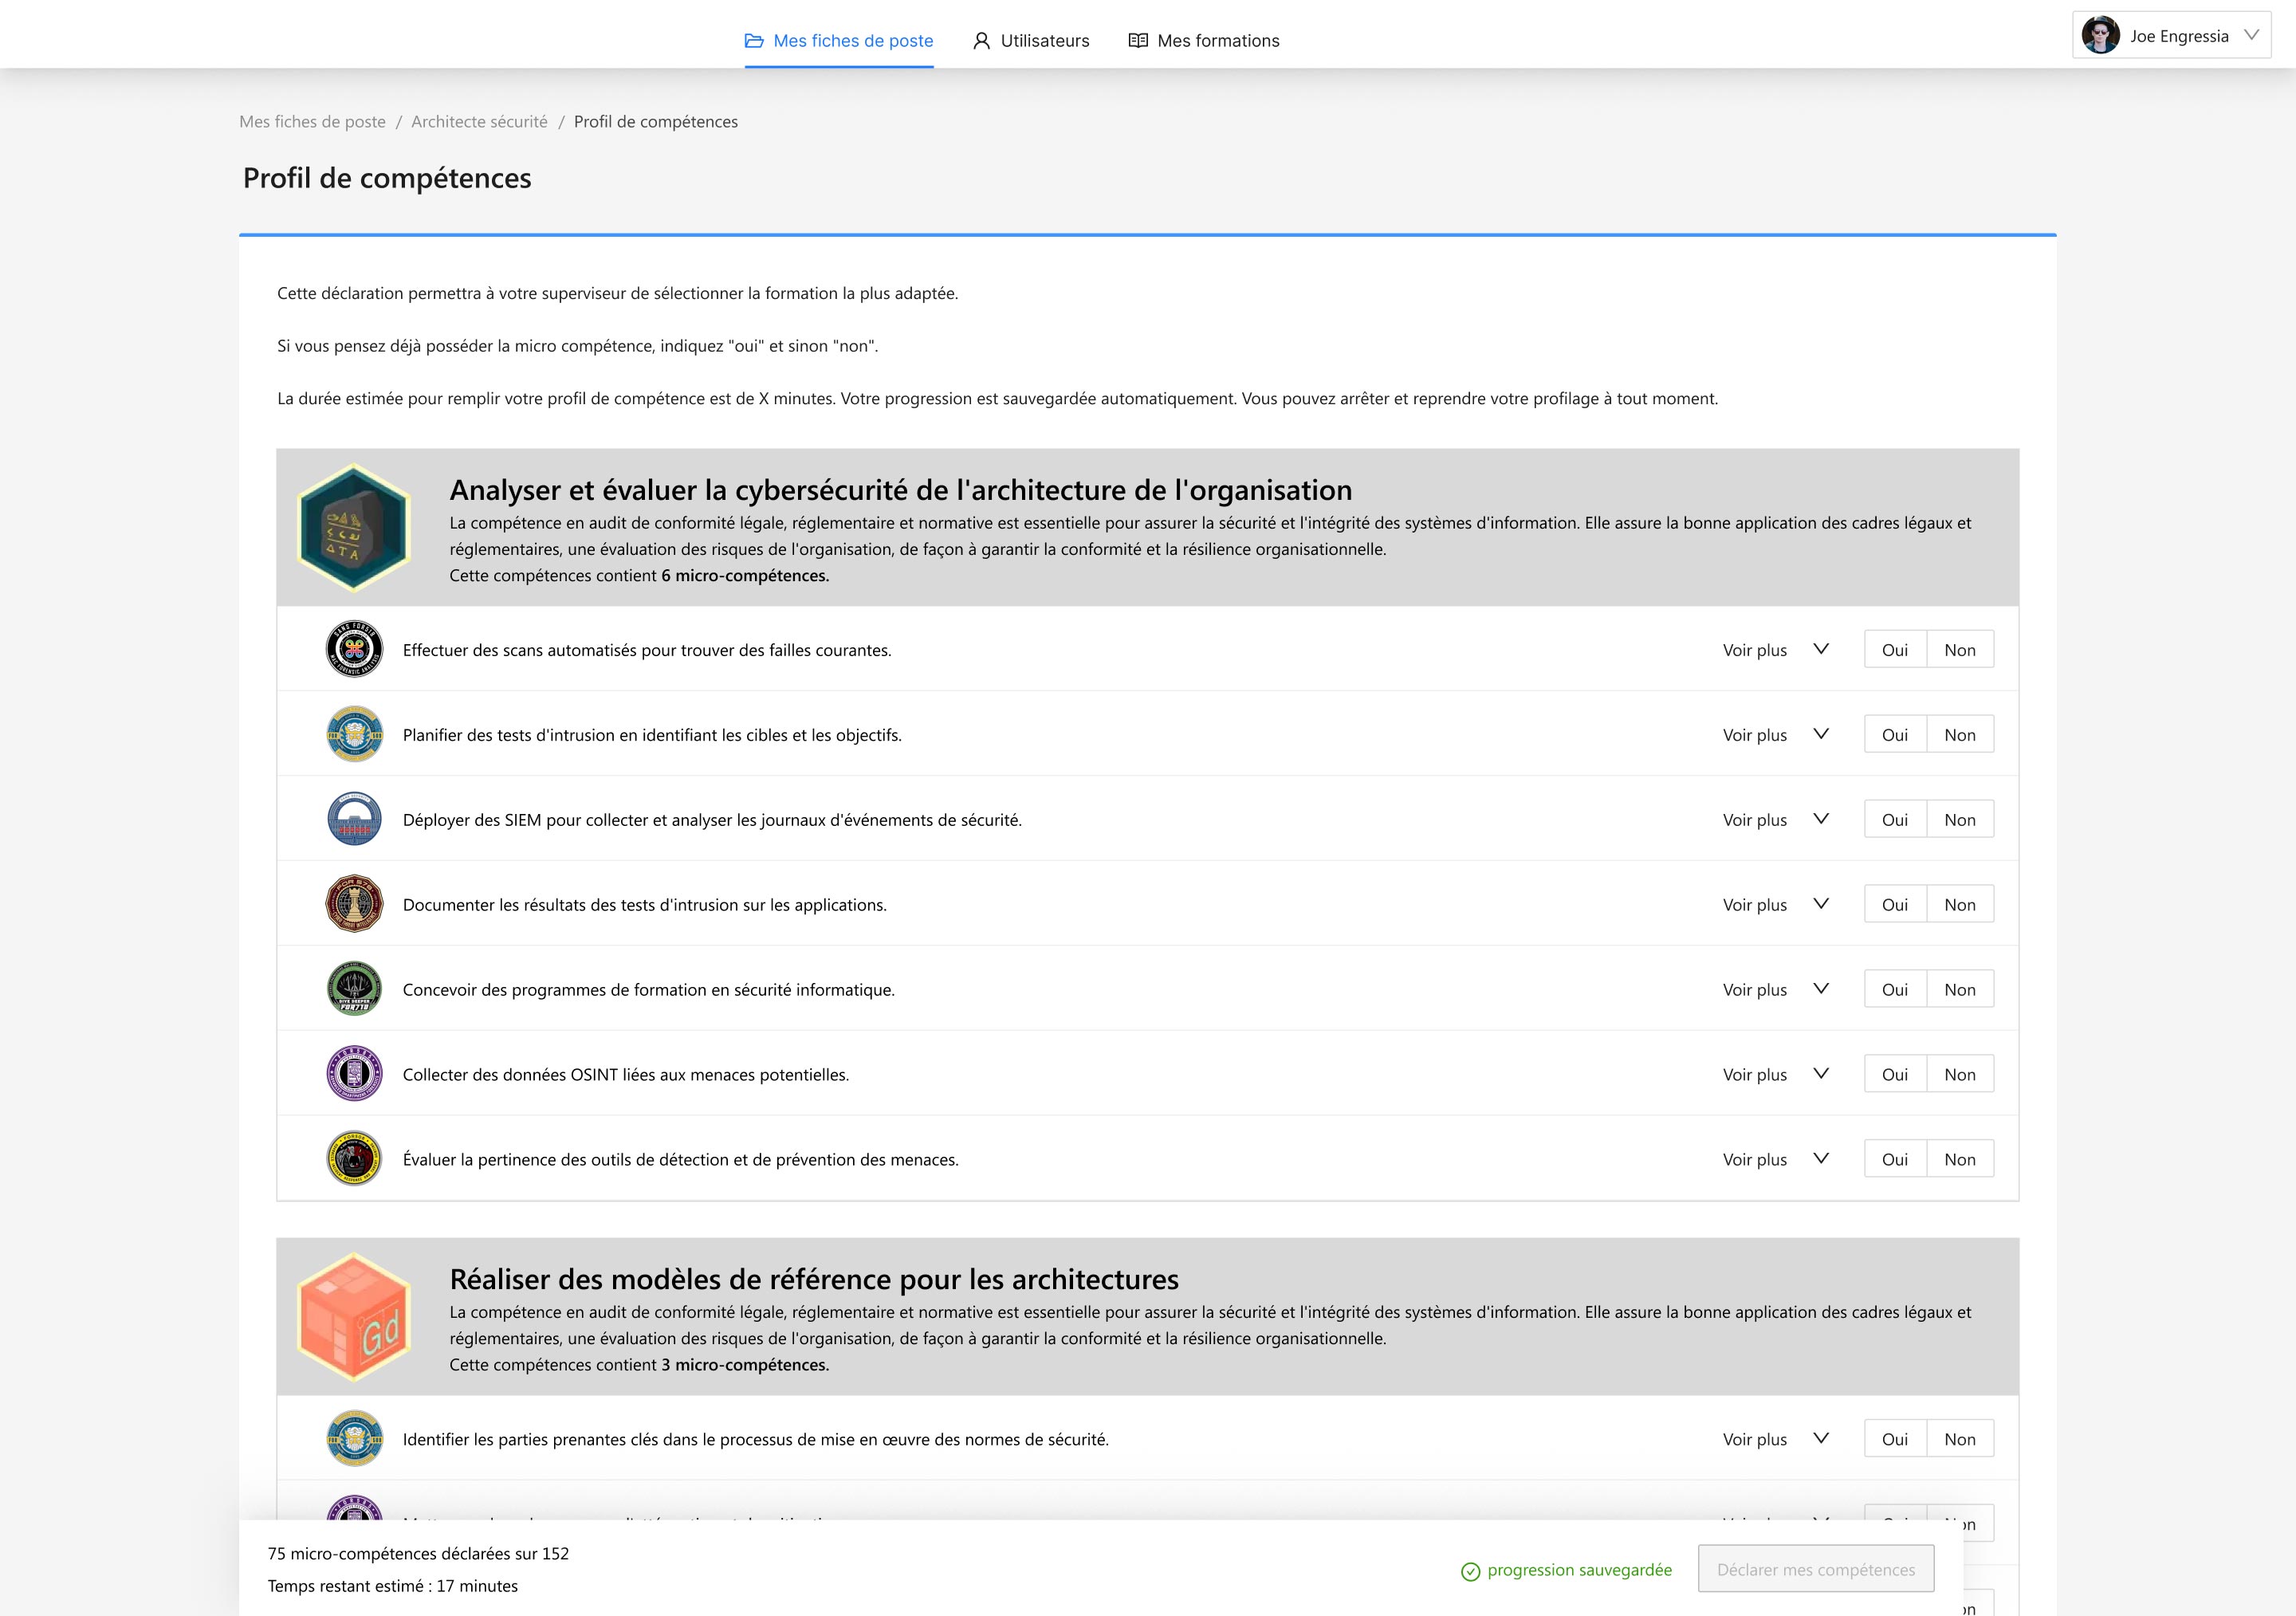The width and height of the screenshot is (2296, 1616).
Task: Click badge icon beside automated scans skill
Action: [354, 649]
